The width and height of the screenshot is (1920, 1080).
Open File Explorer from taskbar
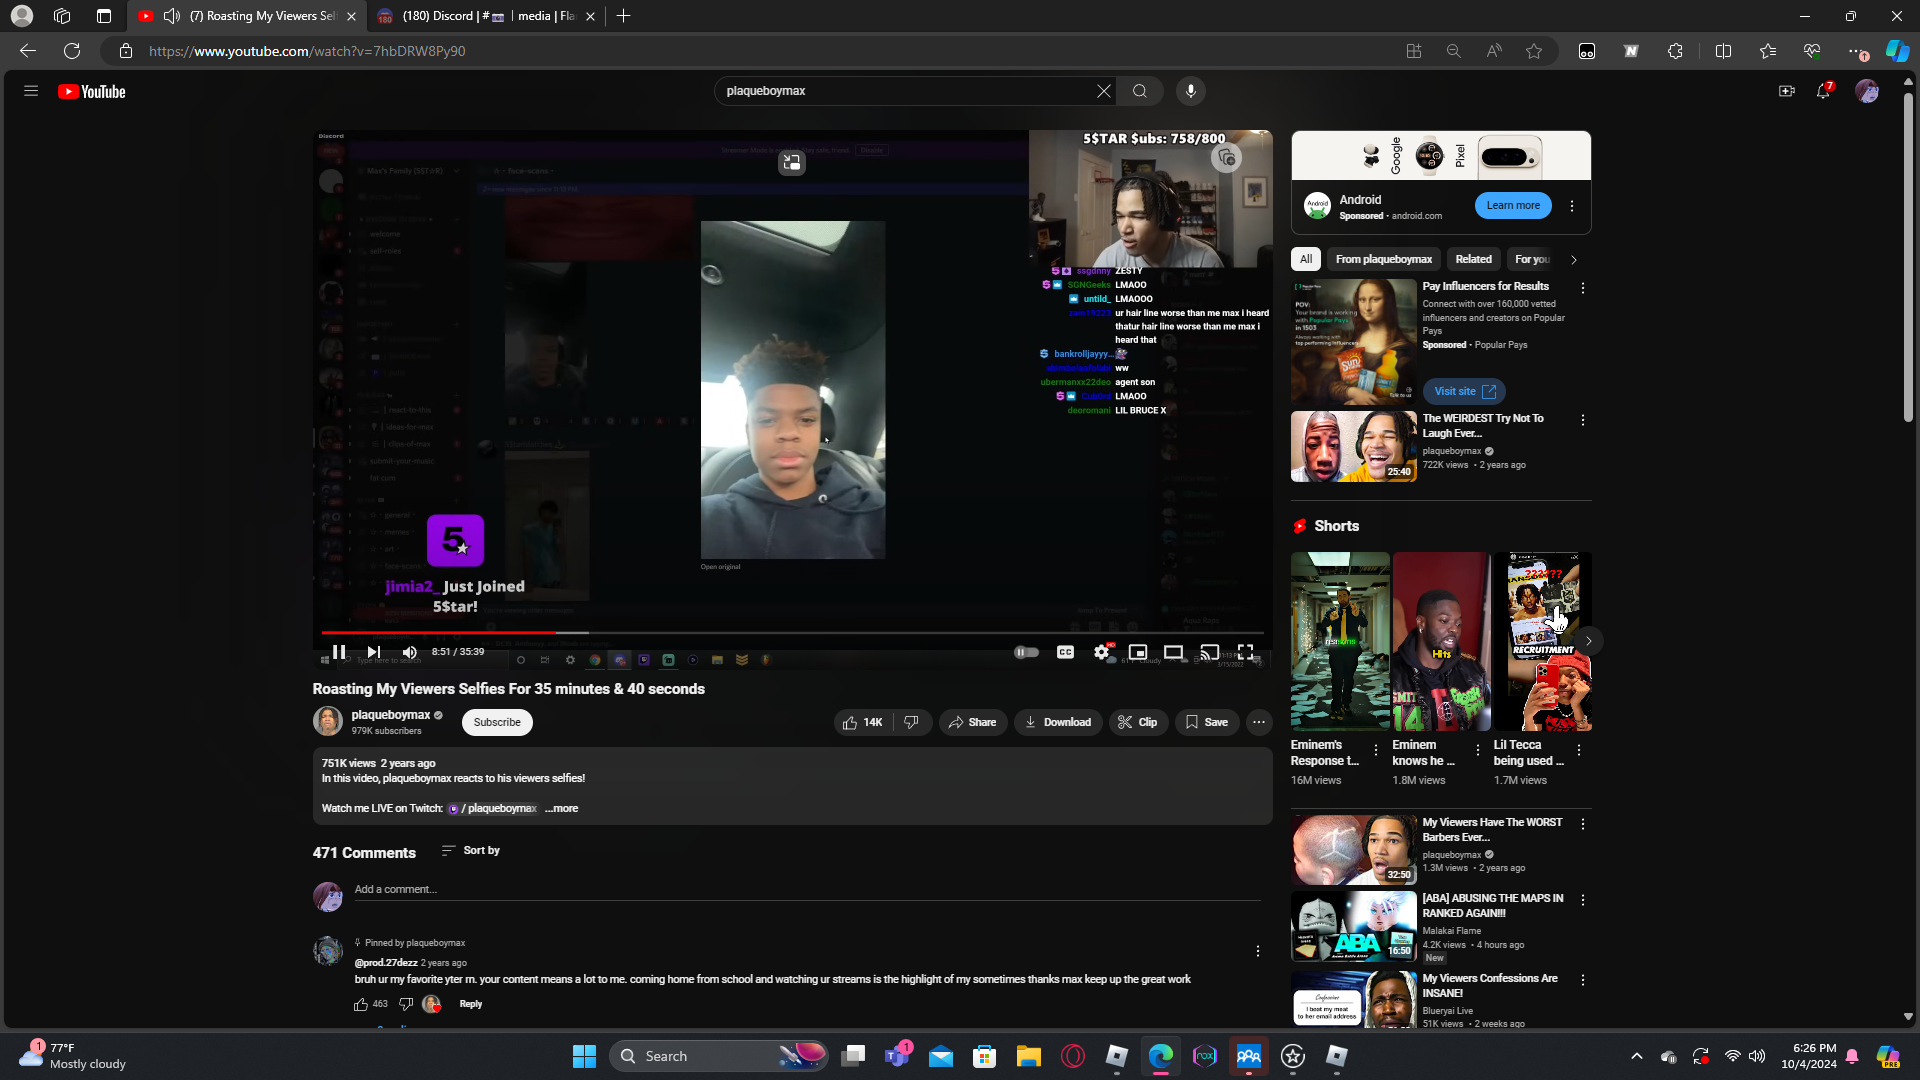(1029, 1056)
